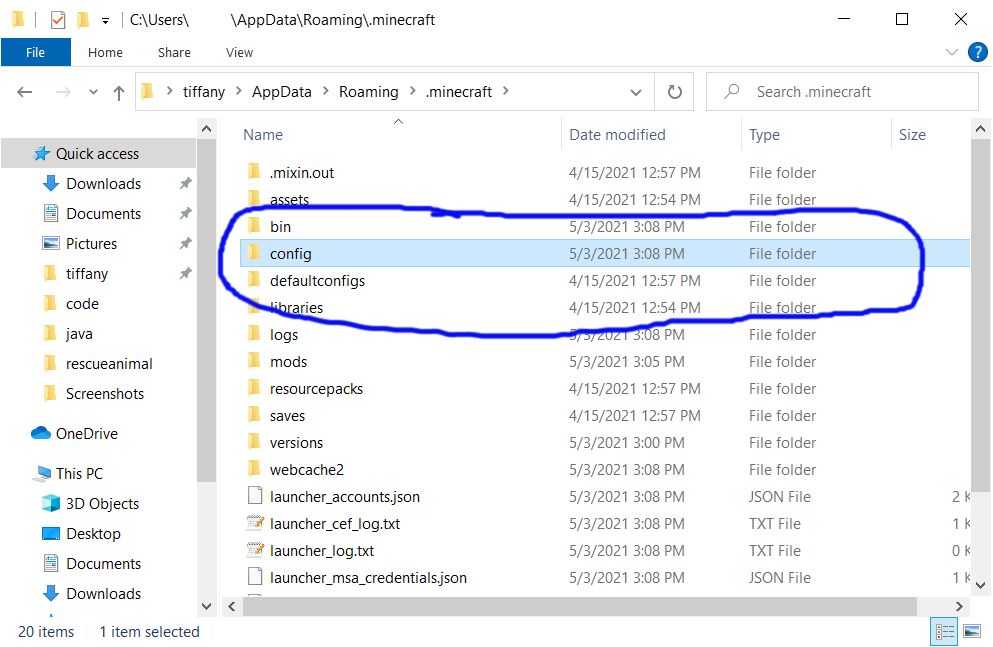
Task: Open the Share ribbon tab
Action: pos(174,53)
